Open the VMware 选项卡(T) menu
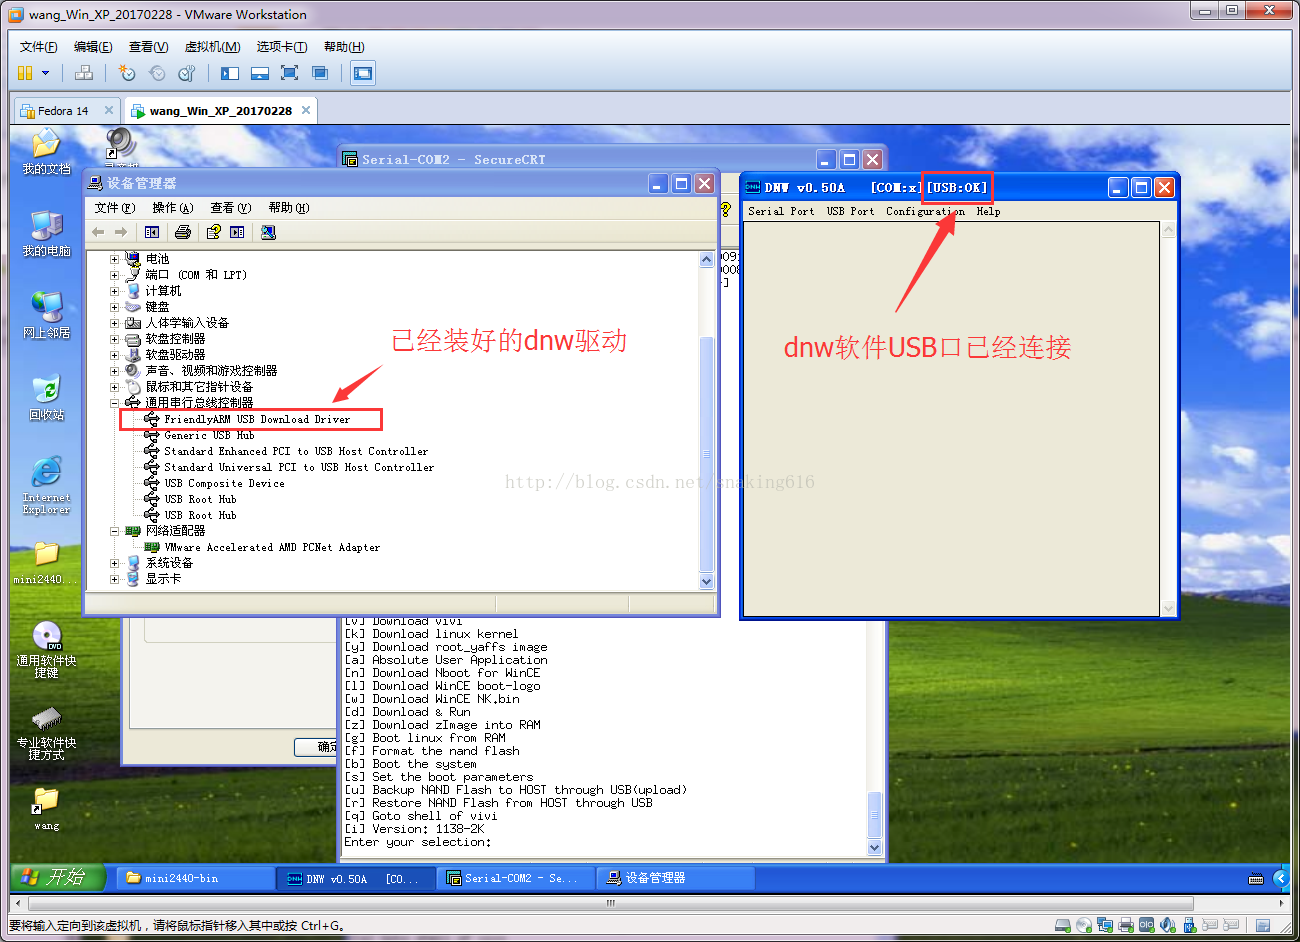The image size is (1300, 942). (x=282, y=47)
